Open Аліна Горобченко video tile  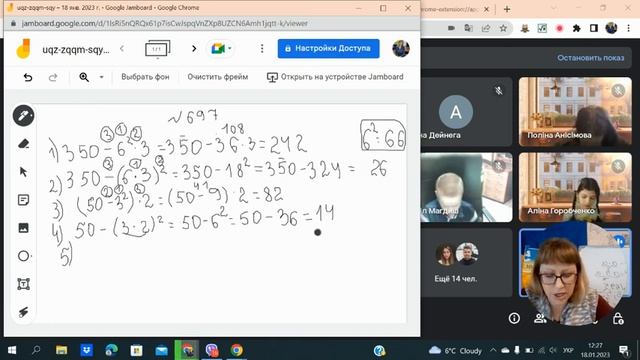(x=575, y=187)
